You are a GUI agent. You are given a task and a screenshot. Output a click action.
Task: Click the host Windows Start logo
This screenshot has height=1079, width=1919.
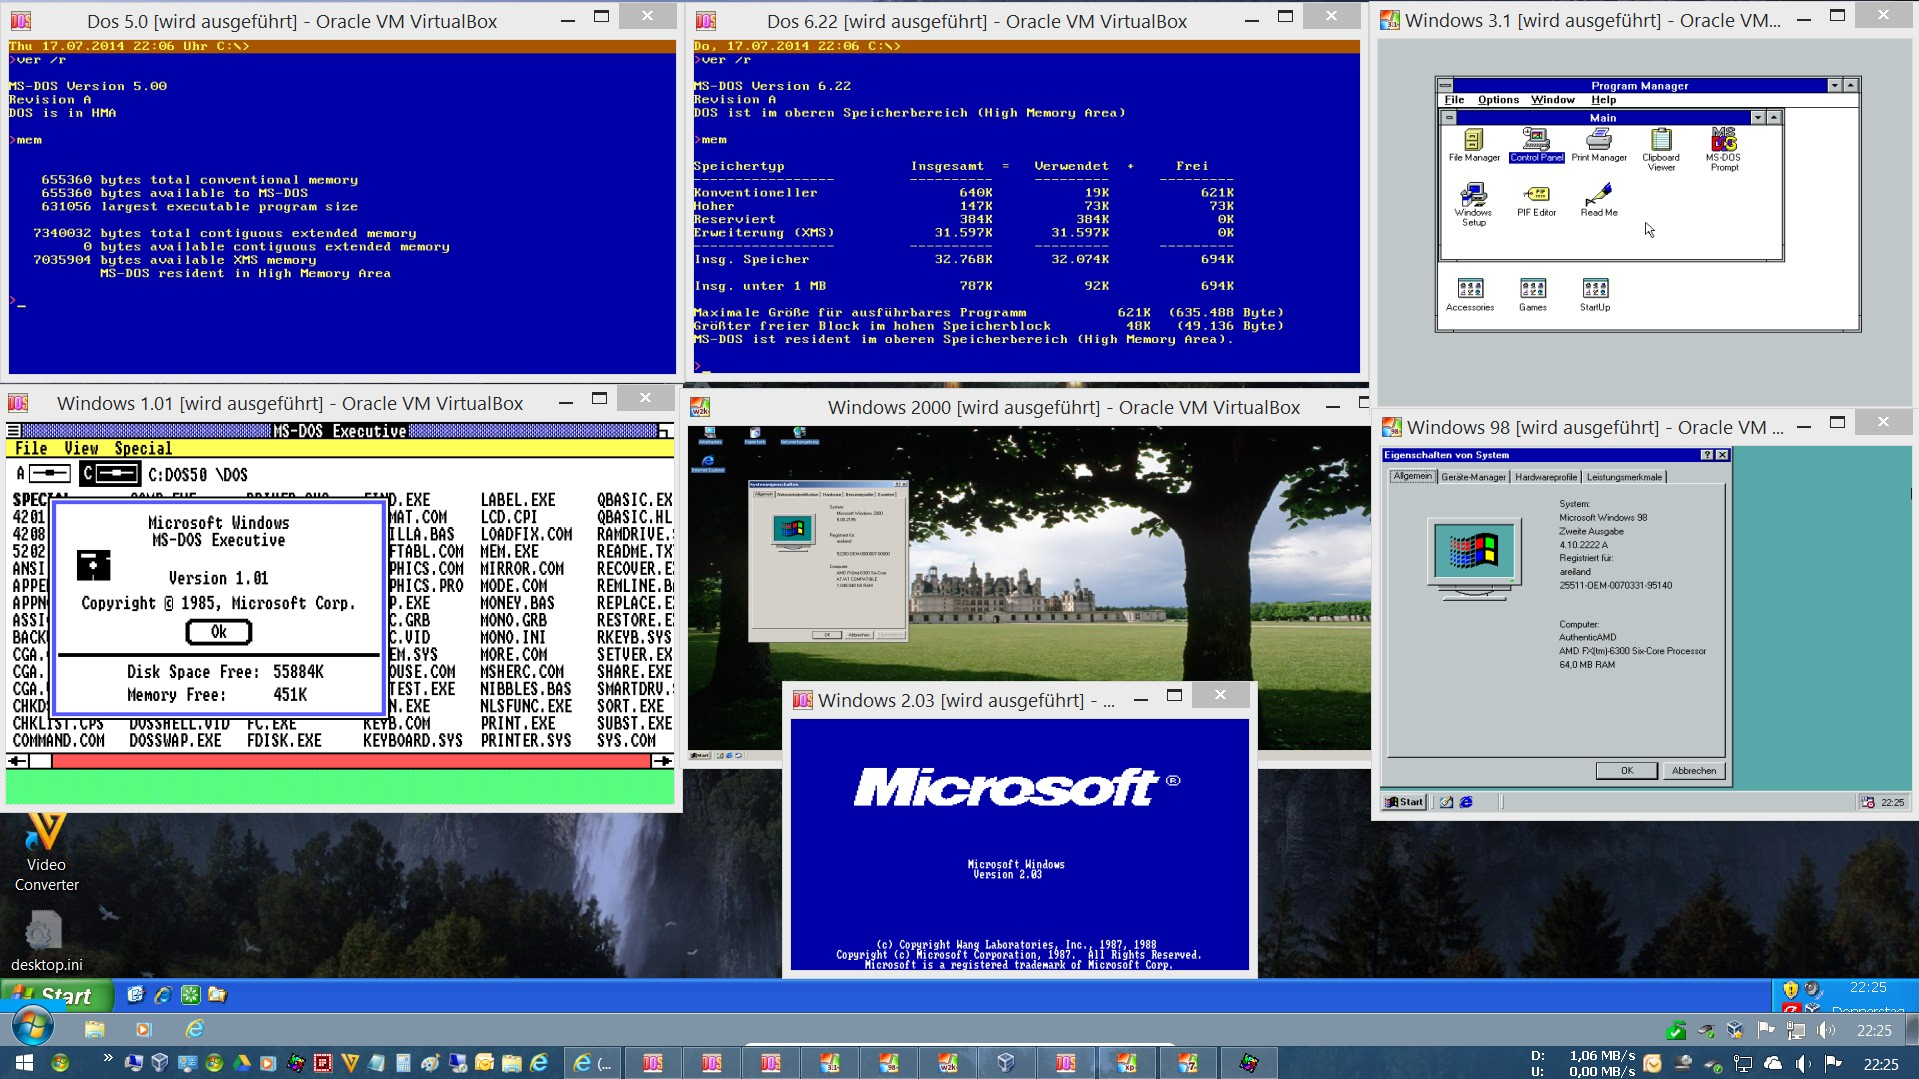(25, 1063)
